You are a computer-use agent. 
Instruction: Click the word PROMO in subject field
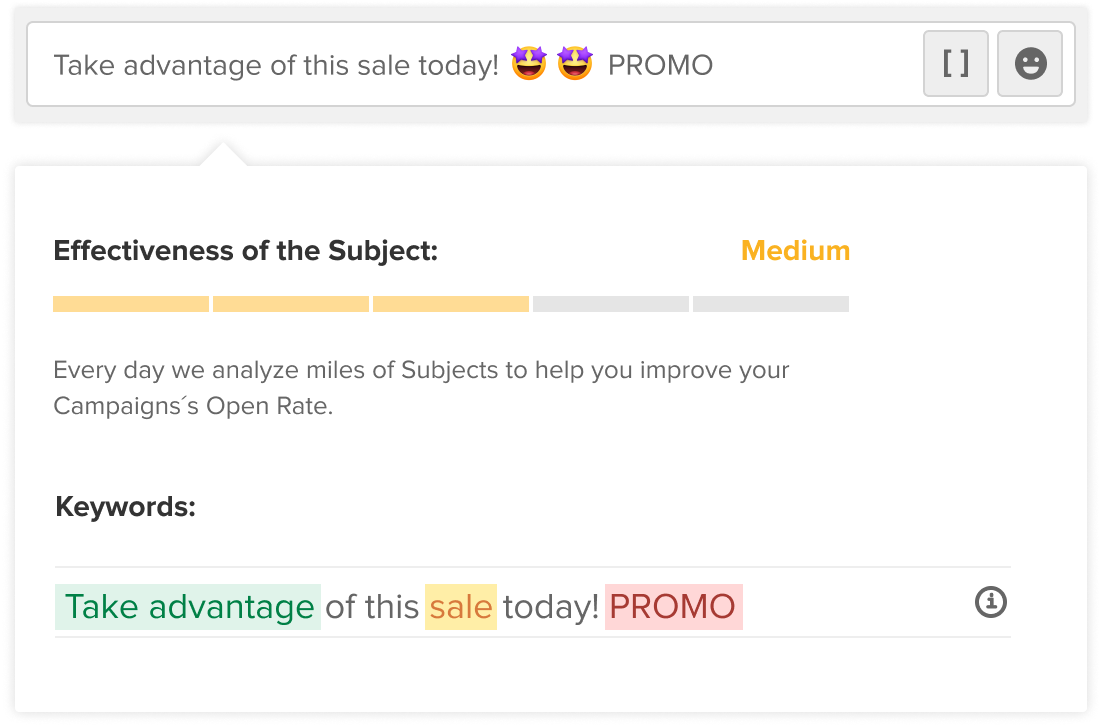(x=660, y=65)
